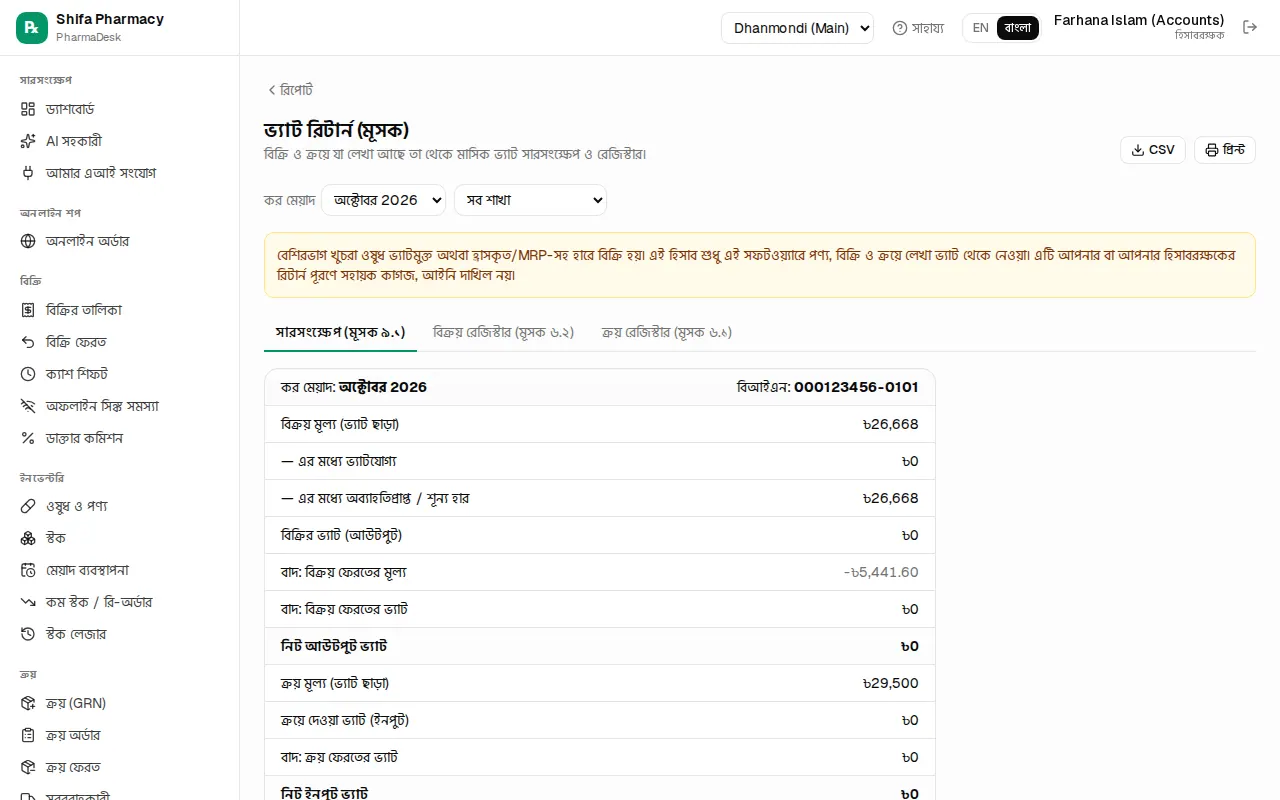Go back to রিপোর্ট reports
This screenshot has width=1280, height=800.
tap(290, 90)
